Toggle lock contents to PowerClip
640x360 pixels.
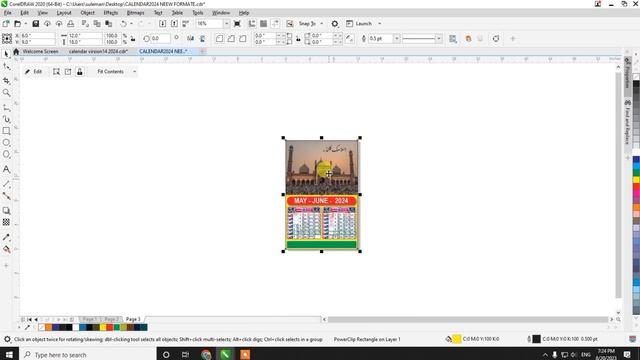pyautogui.click(x=80, y=72)
